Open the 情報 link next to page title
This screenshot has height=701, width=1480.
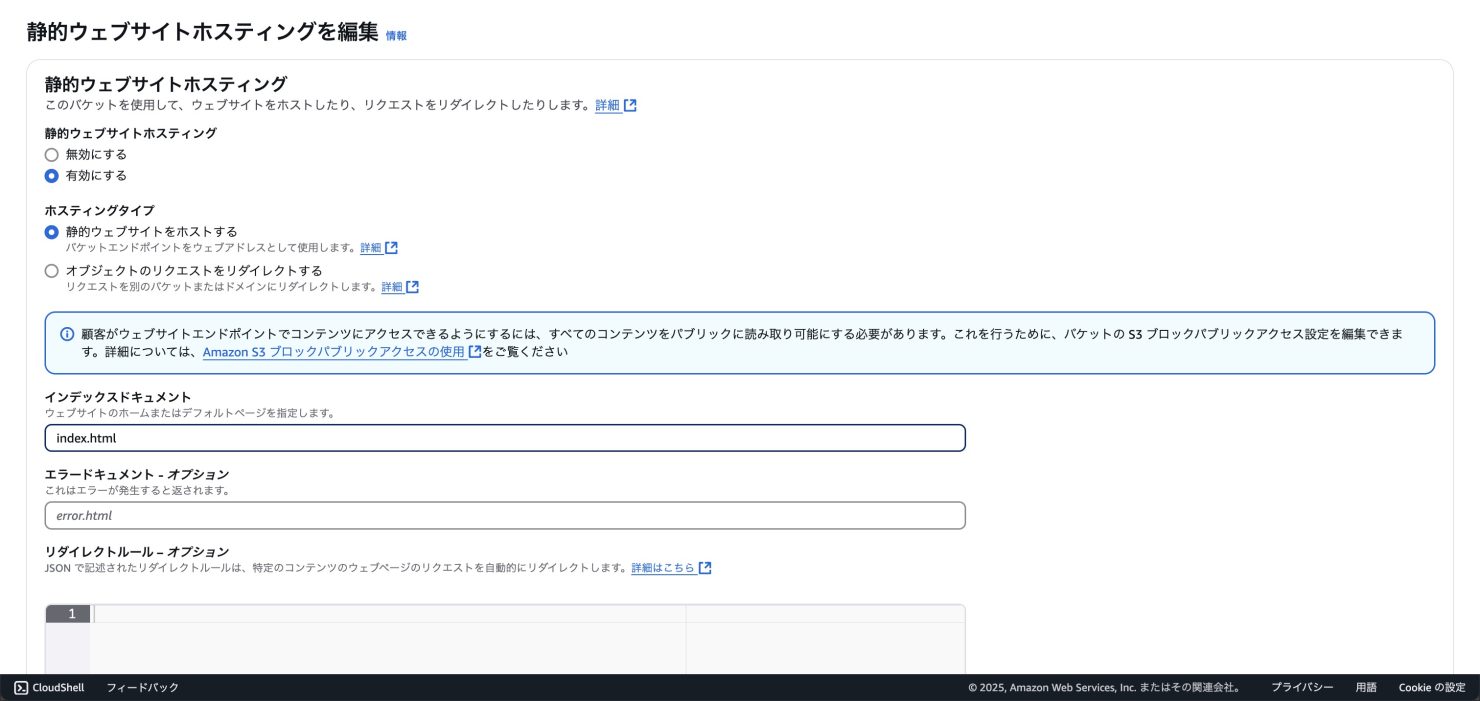pos(396,36)
